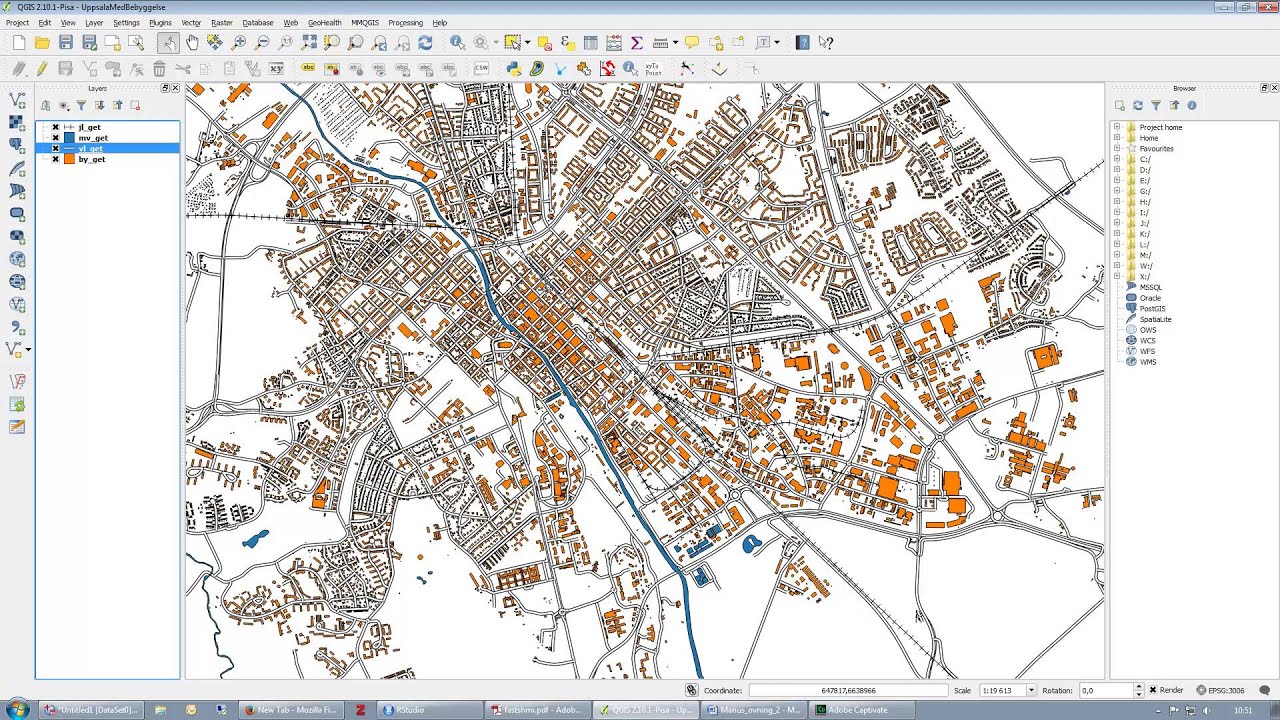1280x720 pixels.
Task: Open the Raster menu
Action: (222, 22)
